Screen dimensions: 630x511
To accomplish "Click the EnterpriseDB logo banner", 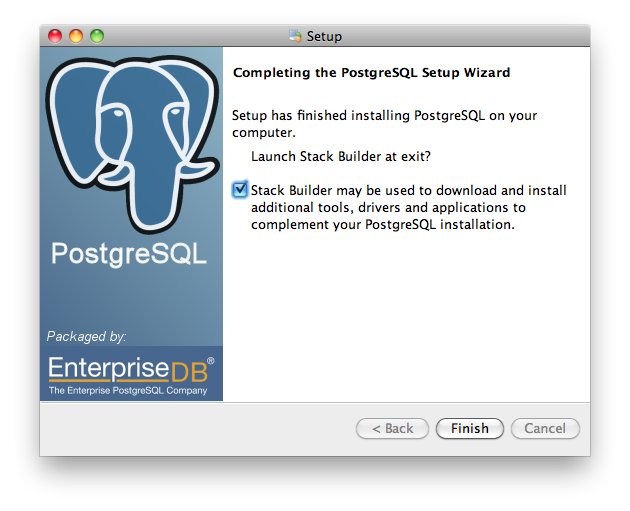I will (131, 374).
